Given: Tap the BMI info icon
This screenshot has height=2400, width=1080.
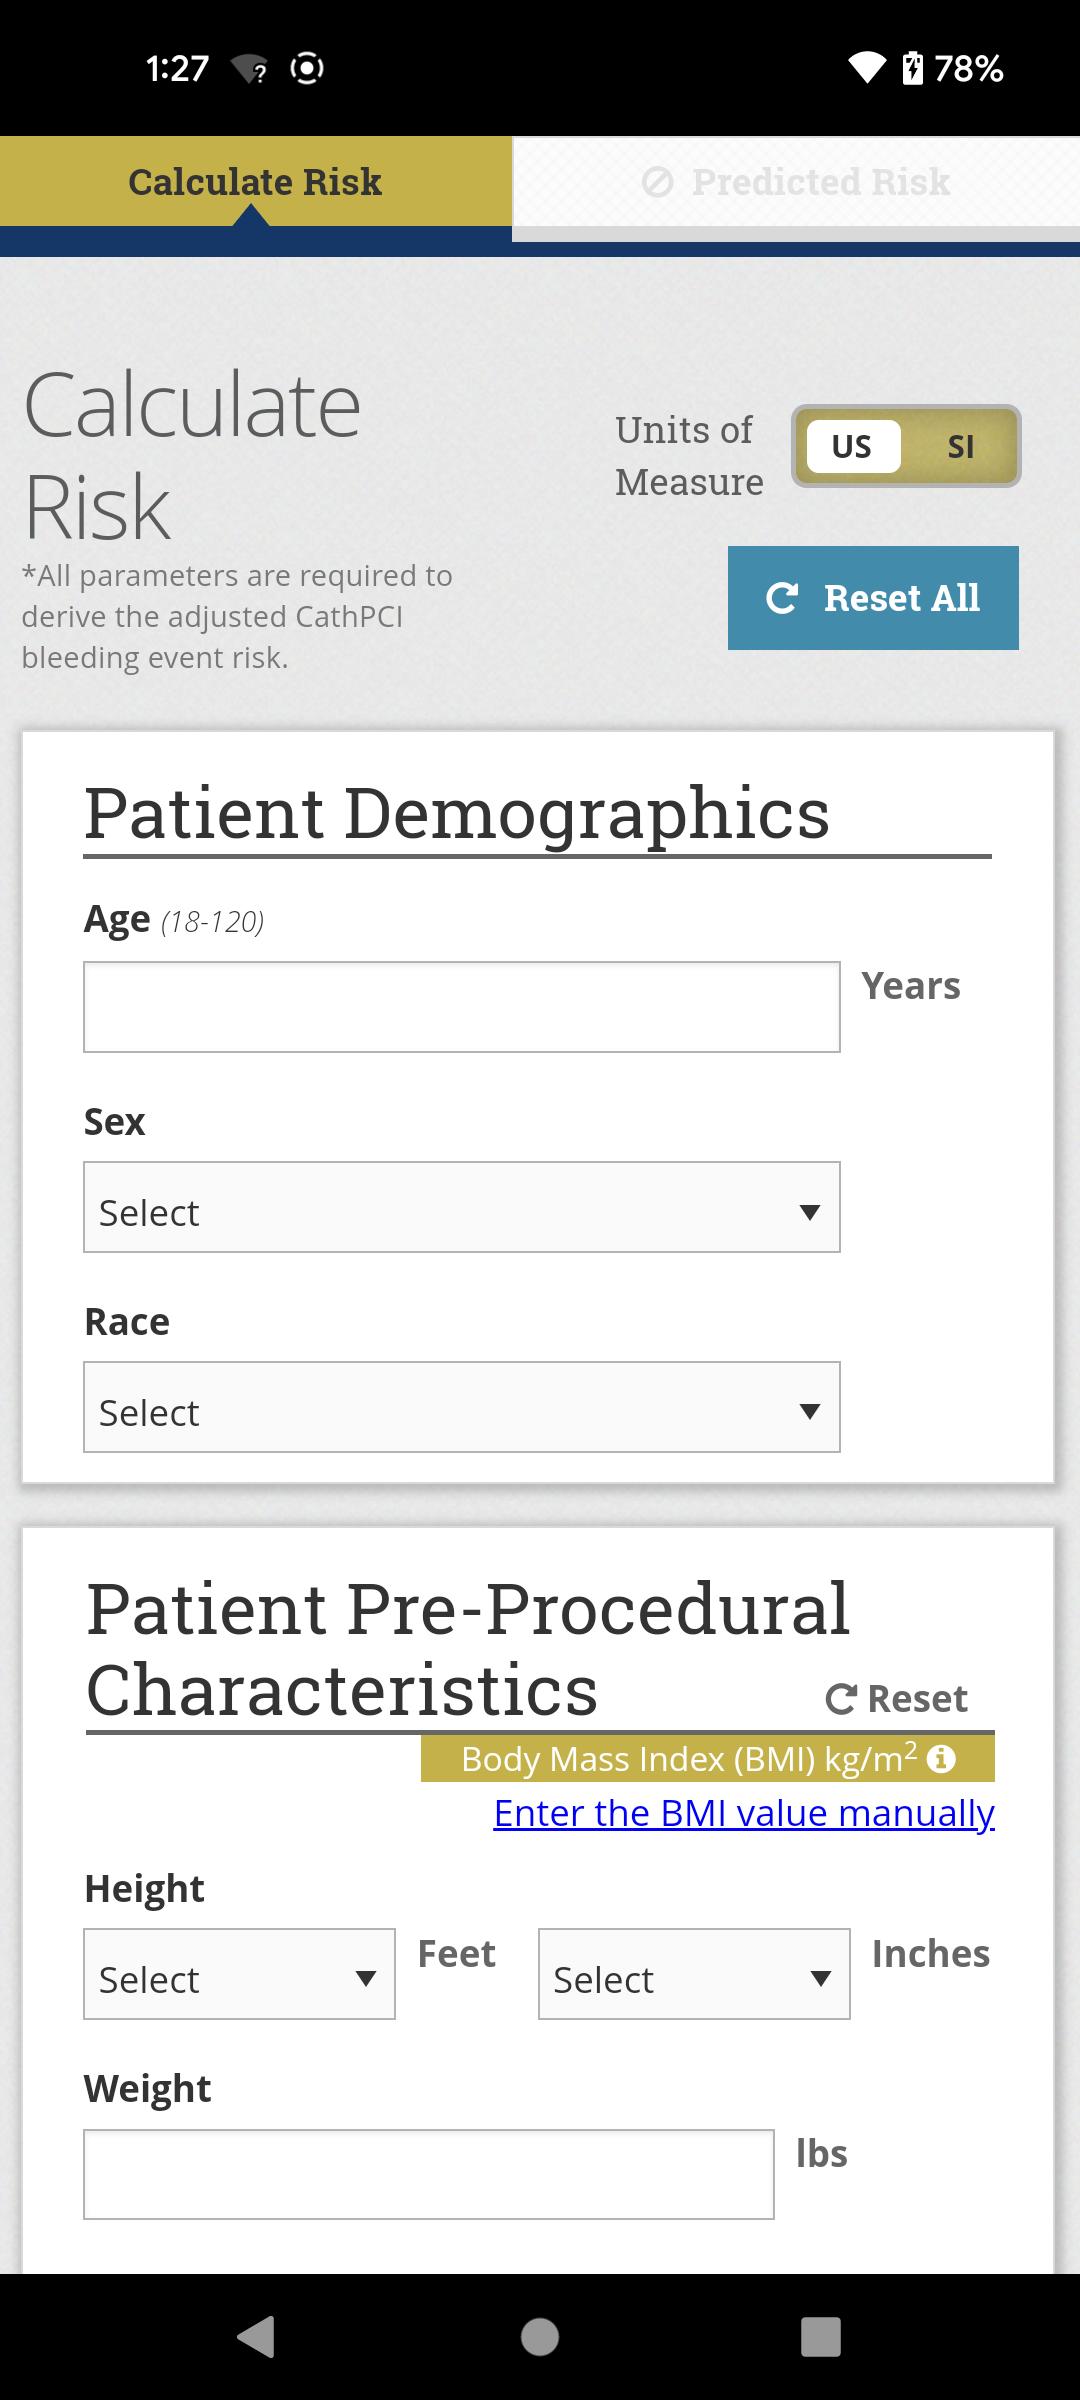Looking at the screenshot, I should coord(941,1759).
